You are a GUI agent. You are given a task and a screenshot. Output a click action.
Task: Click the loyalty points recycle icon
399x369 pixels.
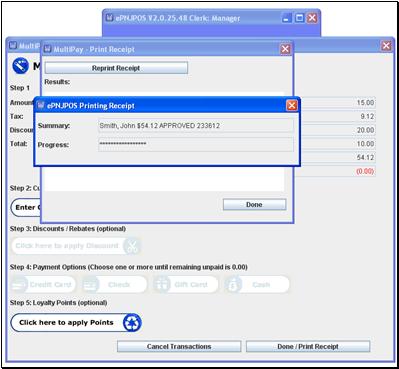coord(132,323)
